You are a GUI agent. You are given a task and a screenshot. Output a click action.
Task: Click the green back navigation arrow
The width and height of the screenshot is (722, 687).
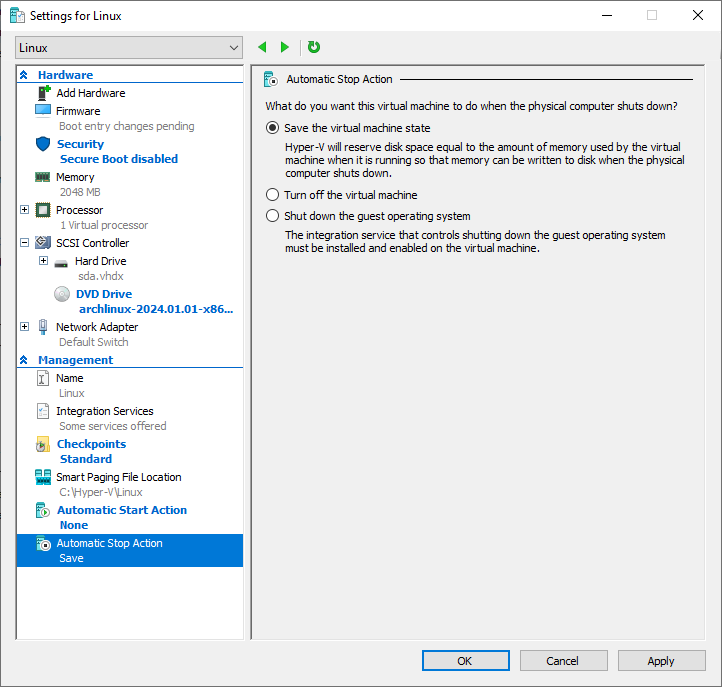coord(262,47)
